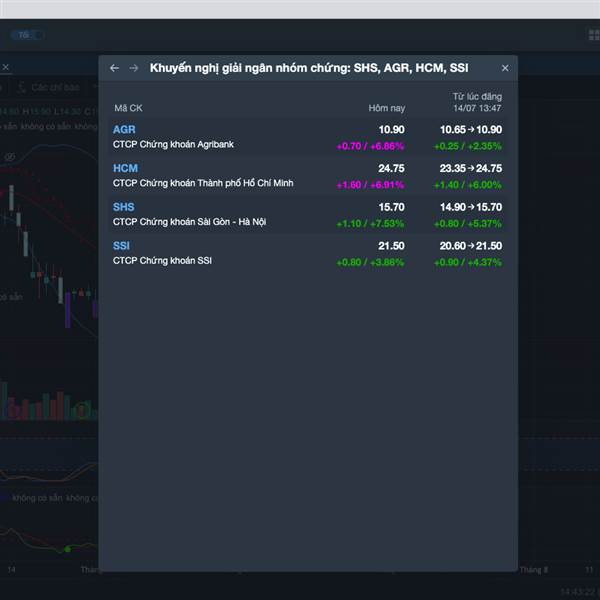This screenshot has width=600, height=600.
Task: Click SHS today's price 15.70
Action: pyautogui.click(x=391, y=207)
